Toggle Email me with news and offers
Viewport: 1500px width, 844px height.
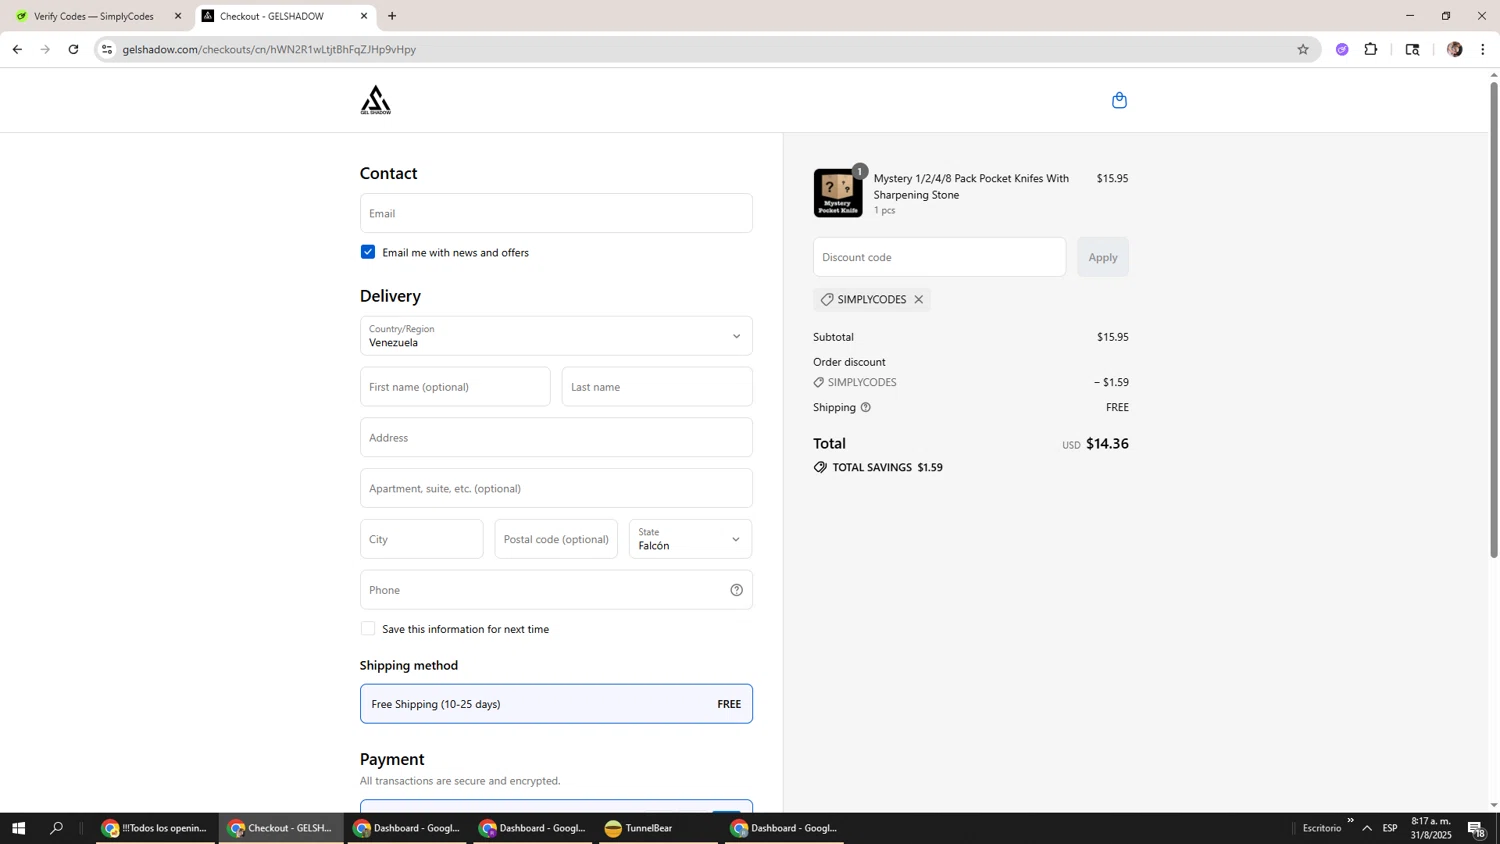368,252
